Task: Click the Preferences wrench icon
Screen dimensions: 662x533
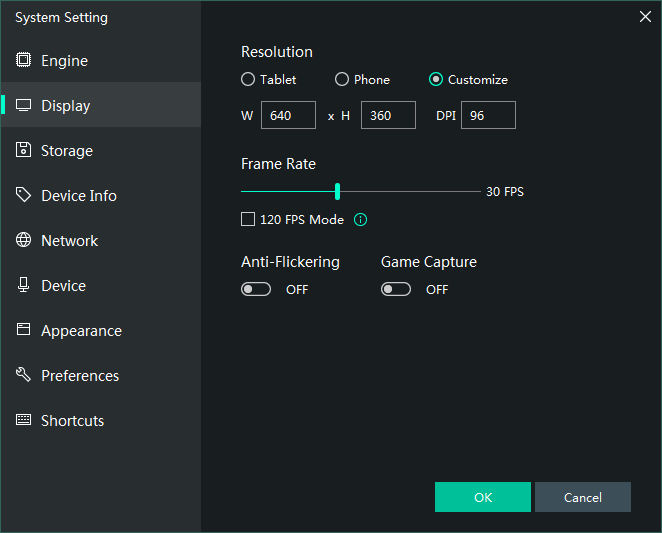Action: point(23,375)
